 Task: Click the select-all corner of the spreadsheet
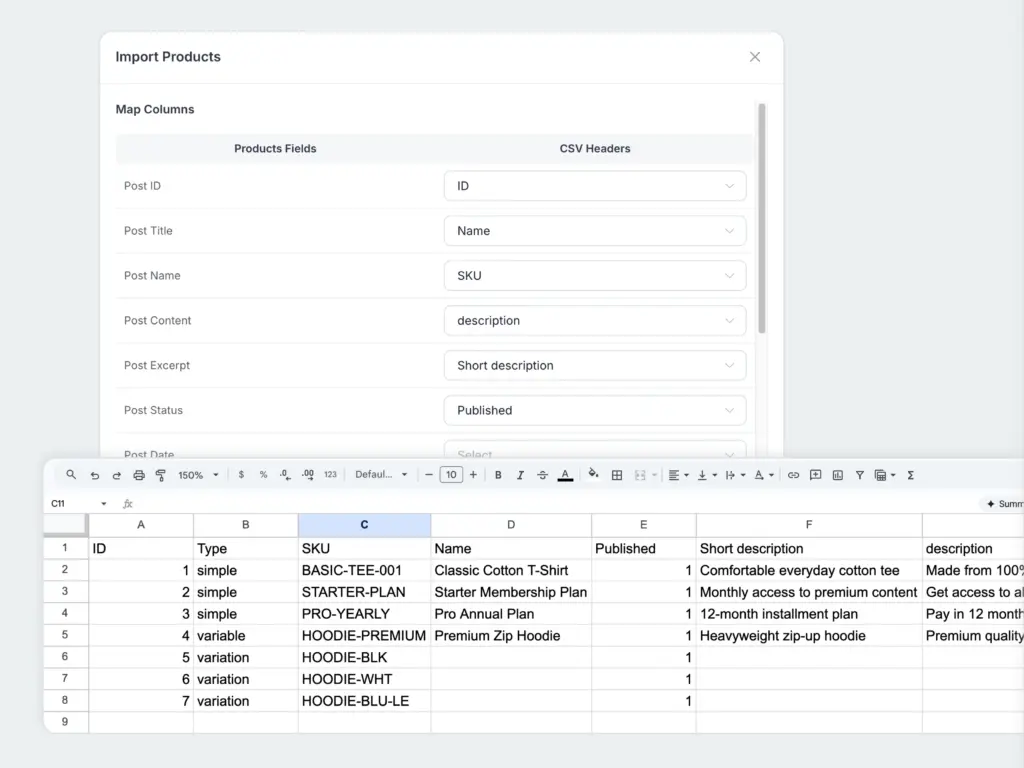(x=65, y=524)
